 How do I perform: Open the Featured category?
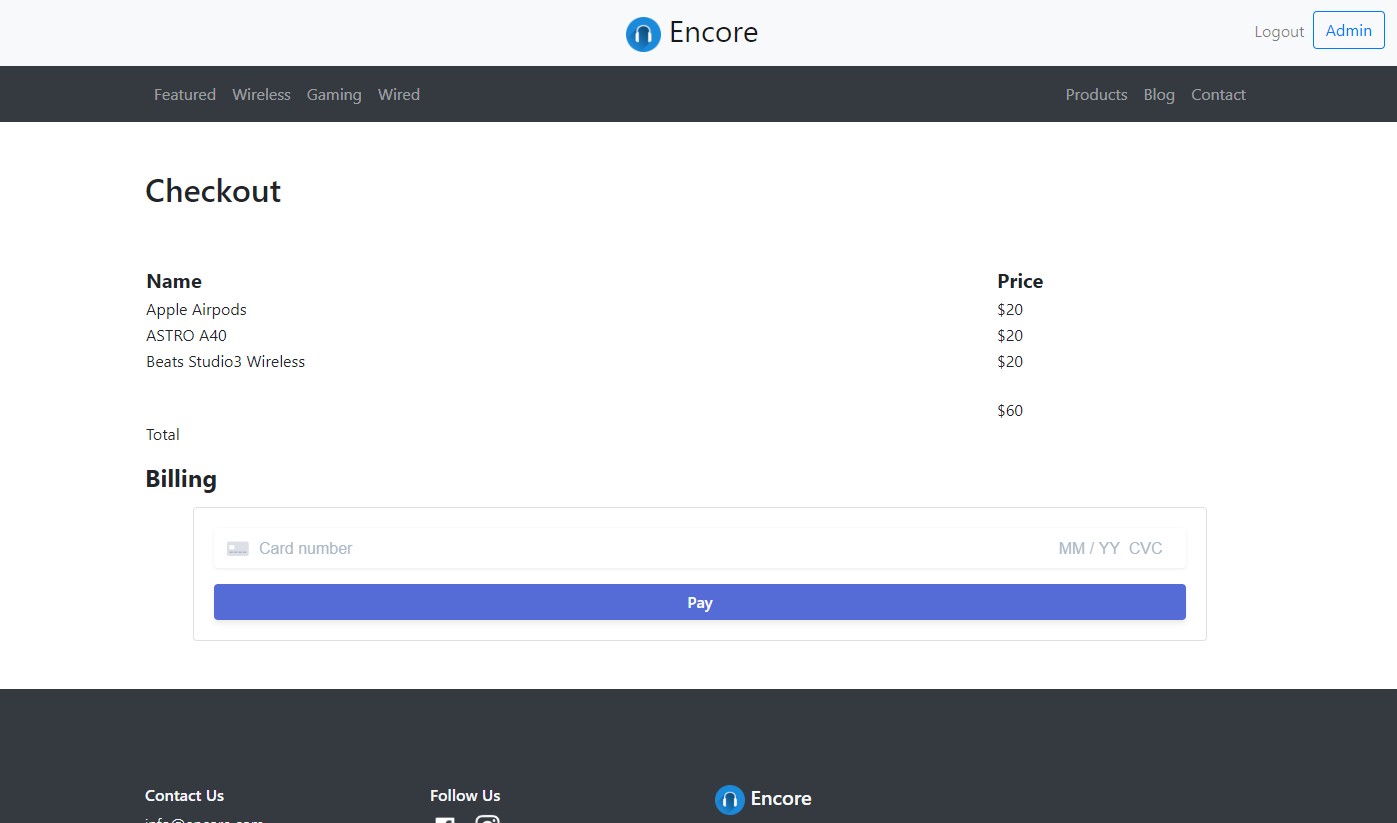click(185, 95)
